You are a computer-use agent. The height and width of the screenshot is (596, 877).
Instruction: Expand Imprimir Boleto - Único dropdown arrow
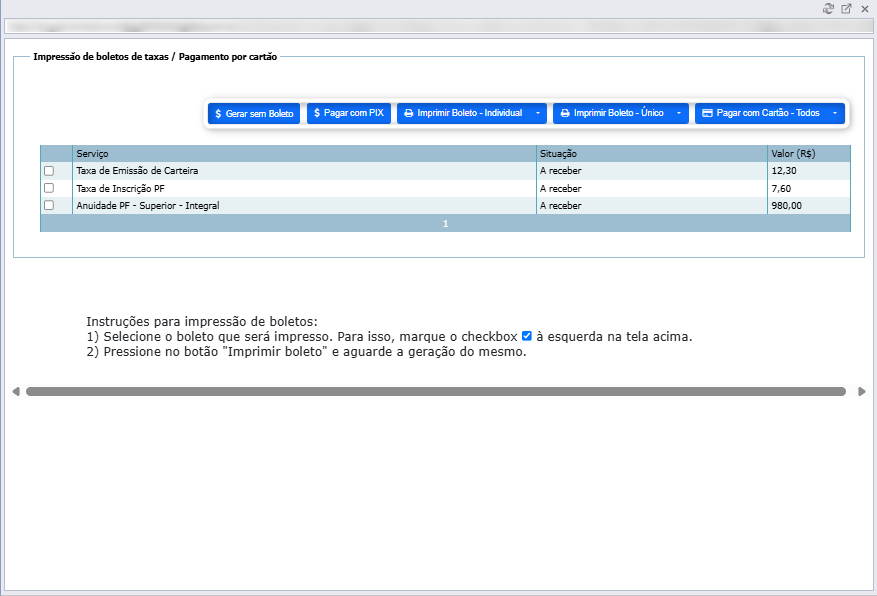pos(679,113)
